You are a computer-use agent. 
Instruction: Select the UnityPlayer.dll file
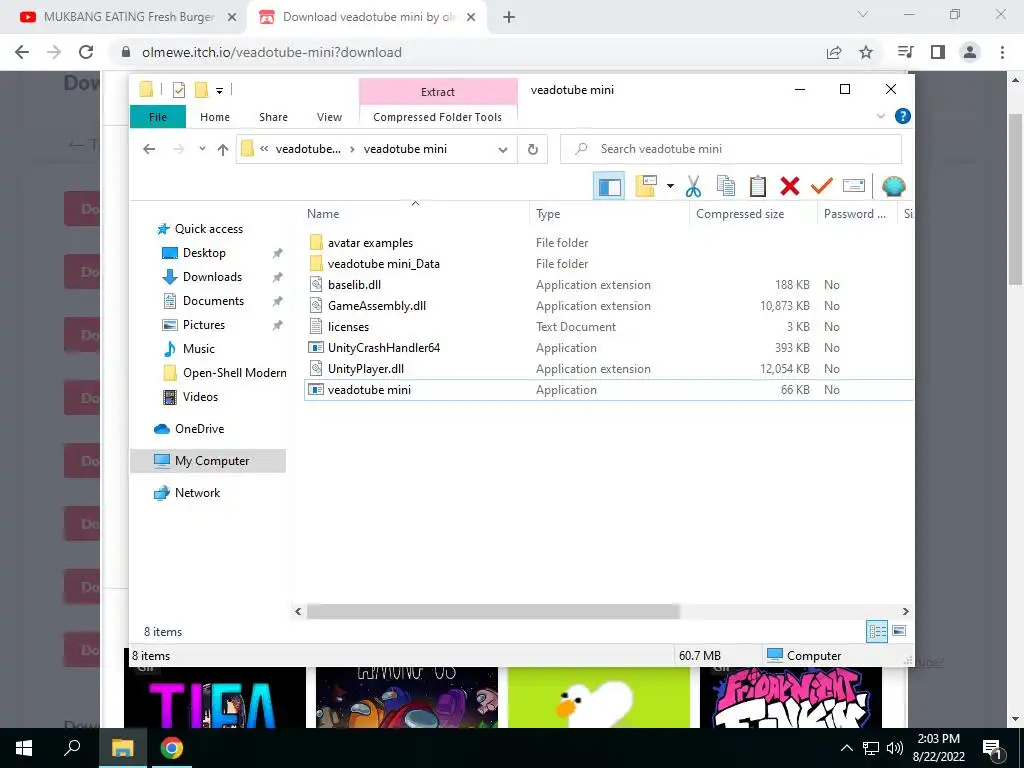366,368
